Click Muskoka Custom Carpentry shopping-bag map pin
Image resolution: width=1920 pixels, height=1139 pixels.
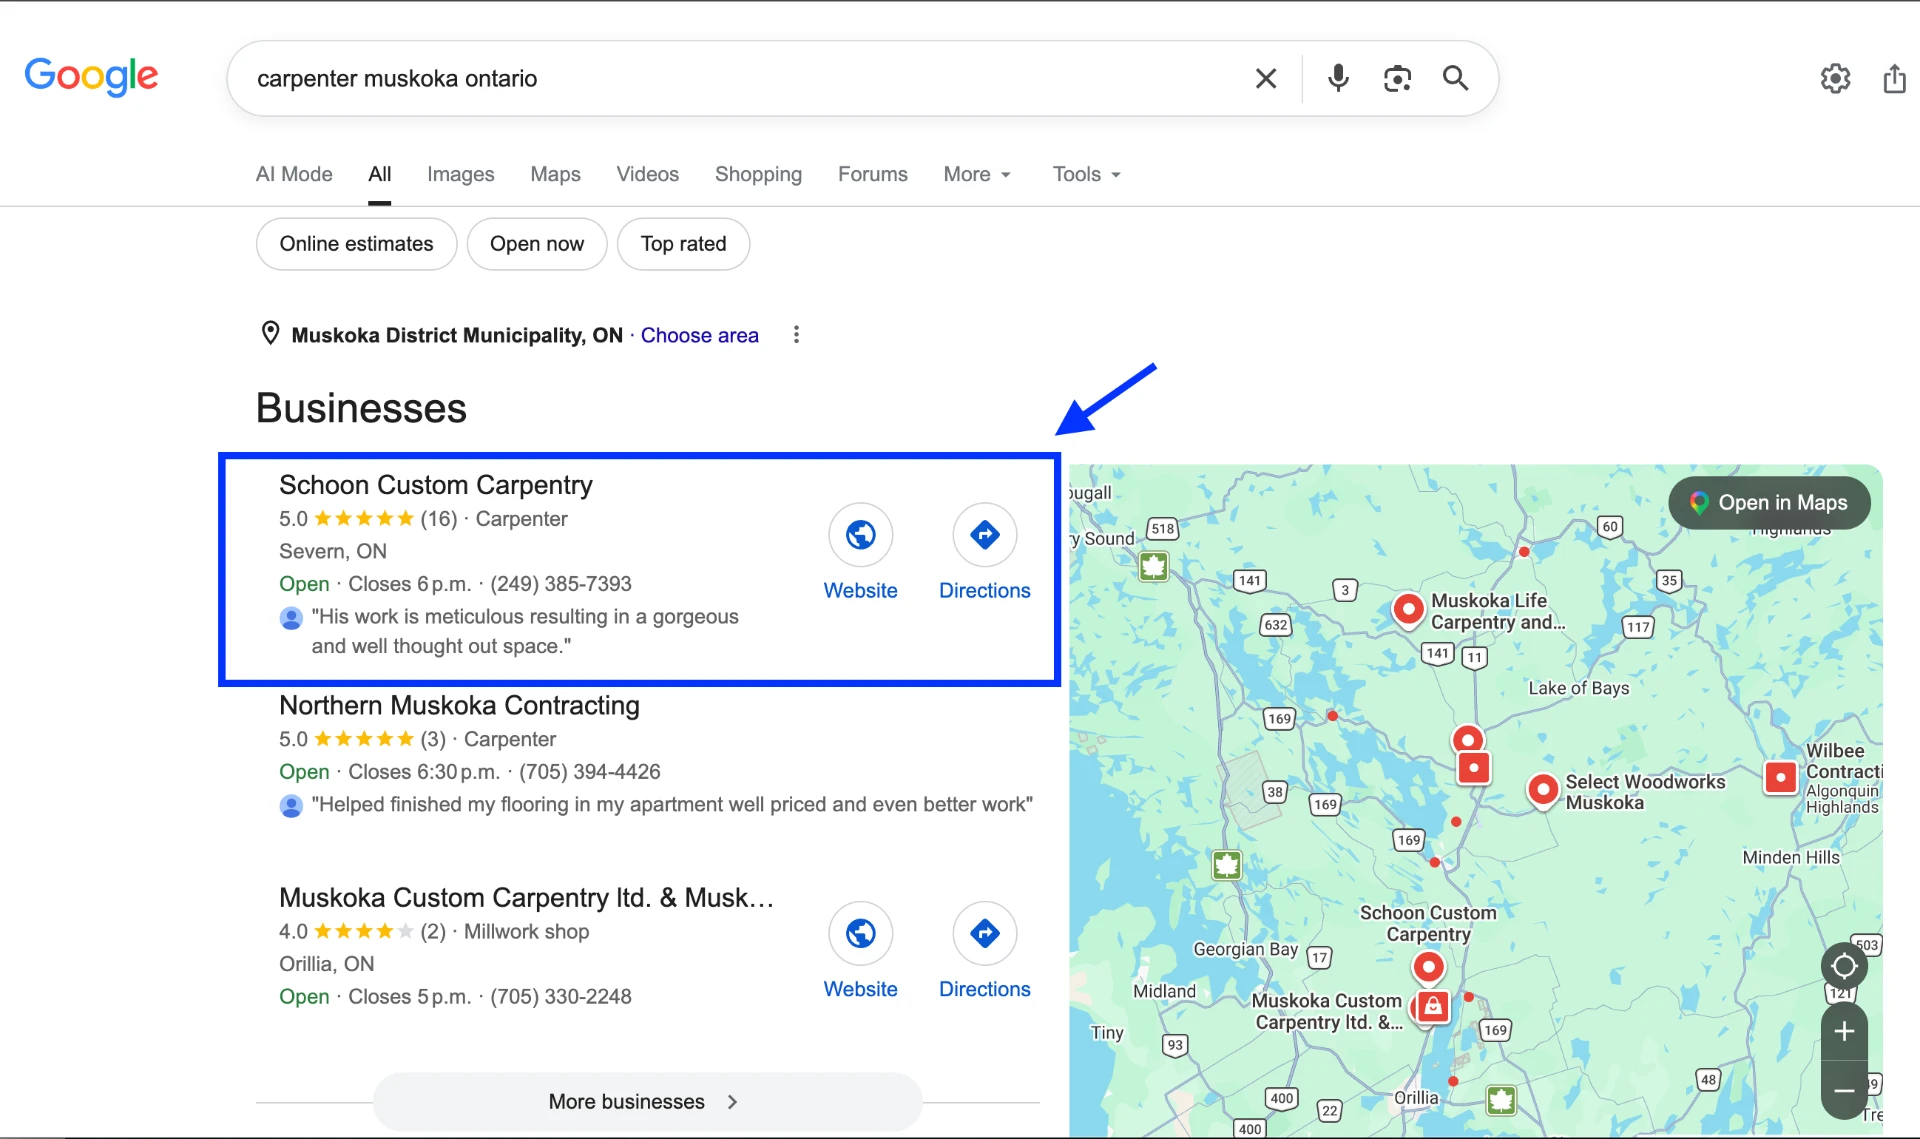pyautogui.click(x=1433, y=1006)
